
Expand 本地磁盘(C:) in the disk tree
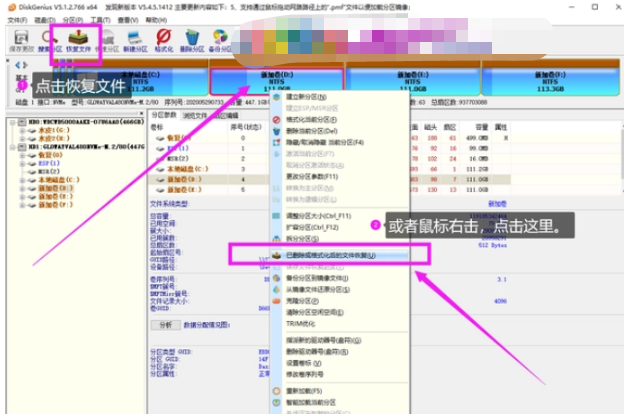20,179
